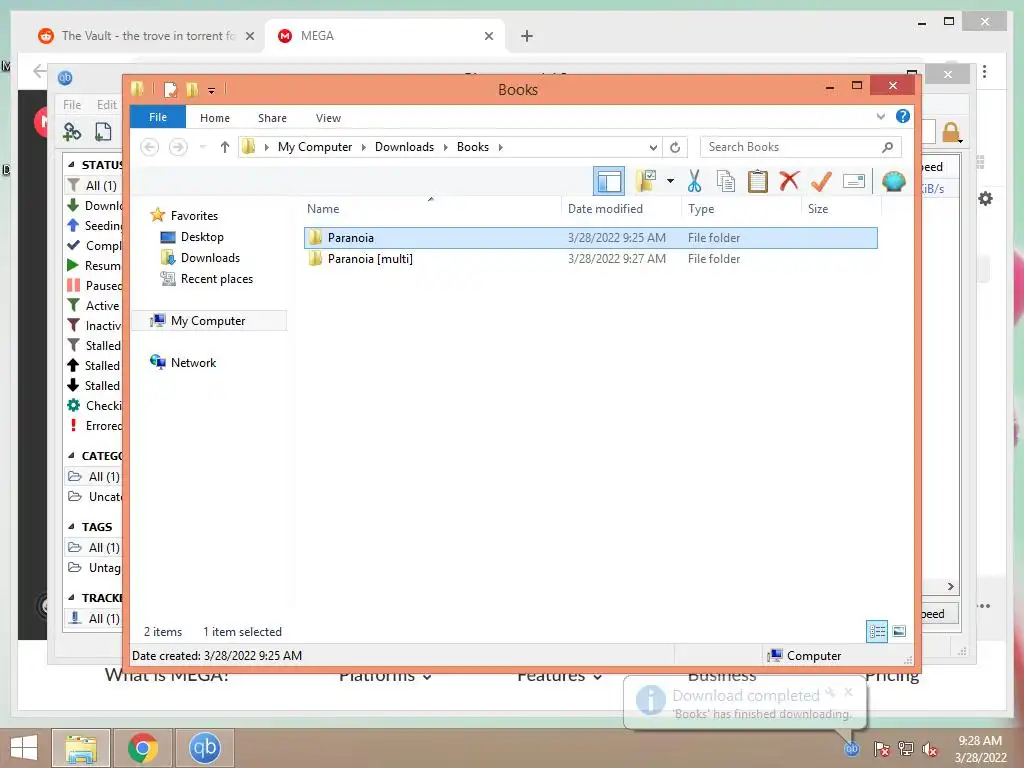
Task: Expand the arrow after Downloads in path
Action: point(445,147)
